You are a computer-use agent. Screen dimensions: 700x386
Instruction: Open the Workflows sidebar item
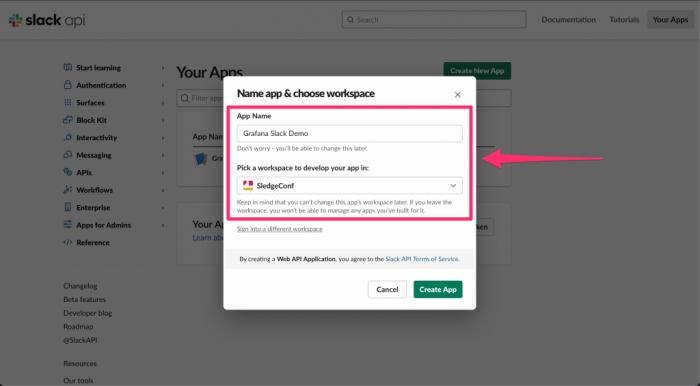click(x=94, y=190)
